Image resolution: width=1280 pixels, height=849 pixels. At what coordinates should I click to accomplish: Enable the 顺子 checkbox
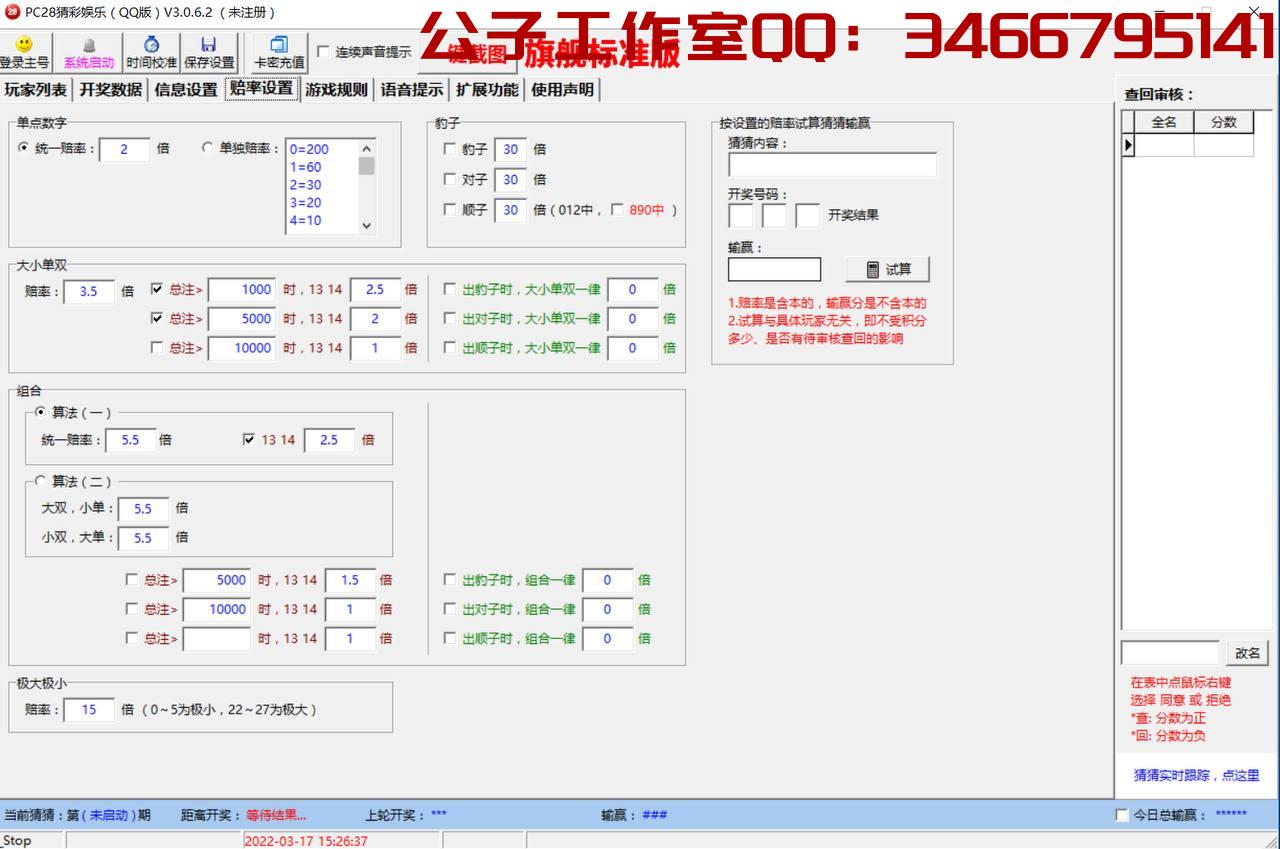[x=450, y=210]
